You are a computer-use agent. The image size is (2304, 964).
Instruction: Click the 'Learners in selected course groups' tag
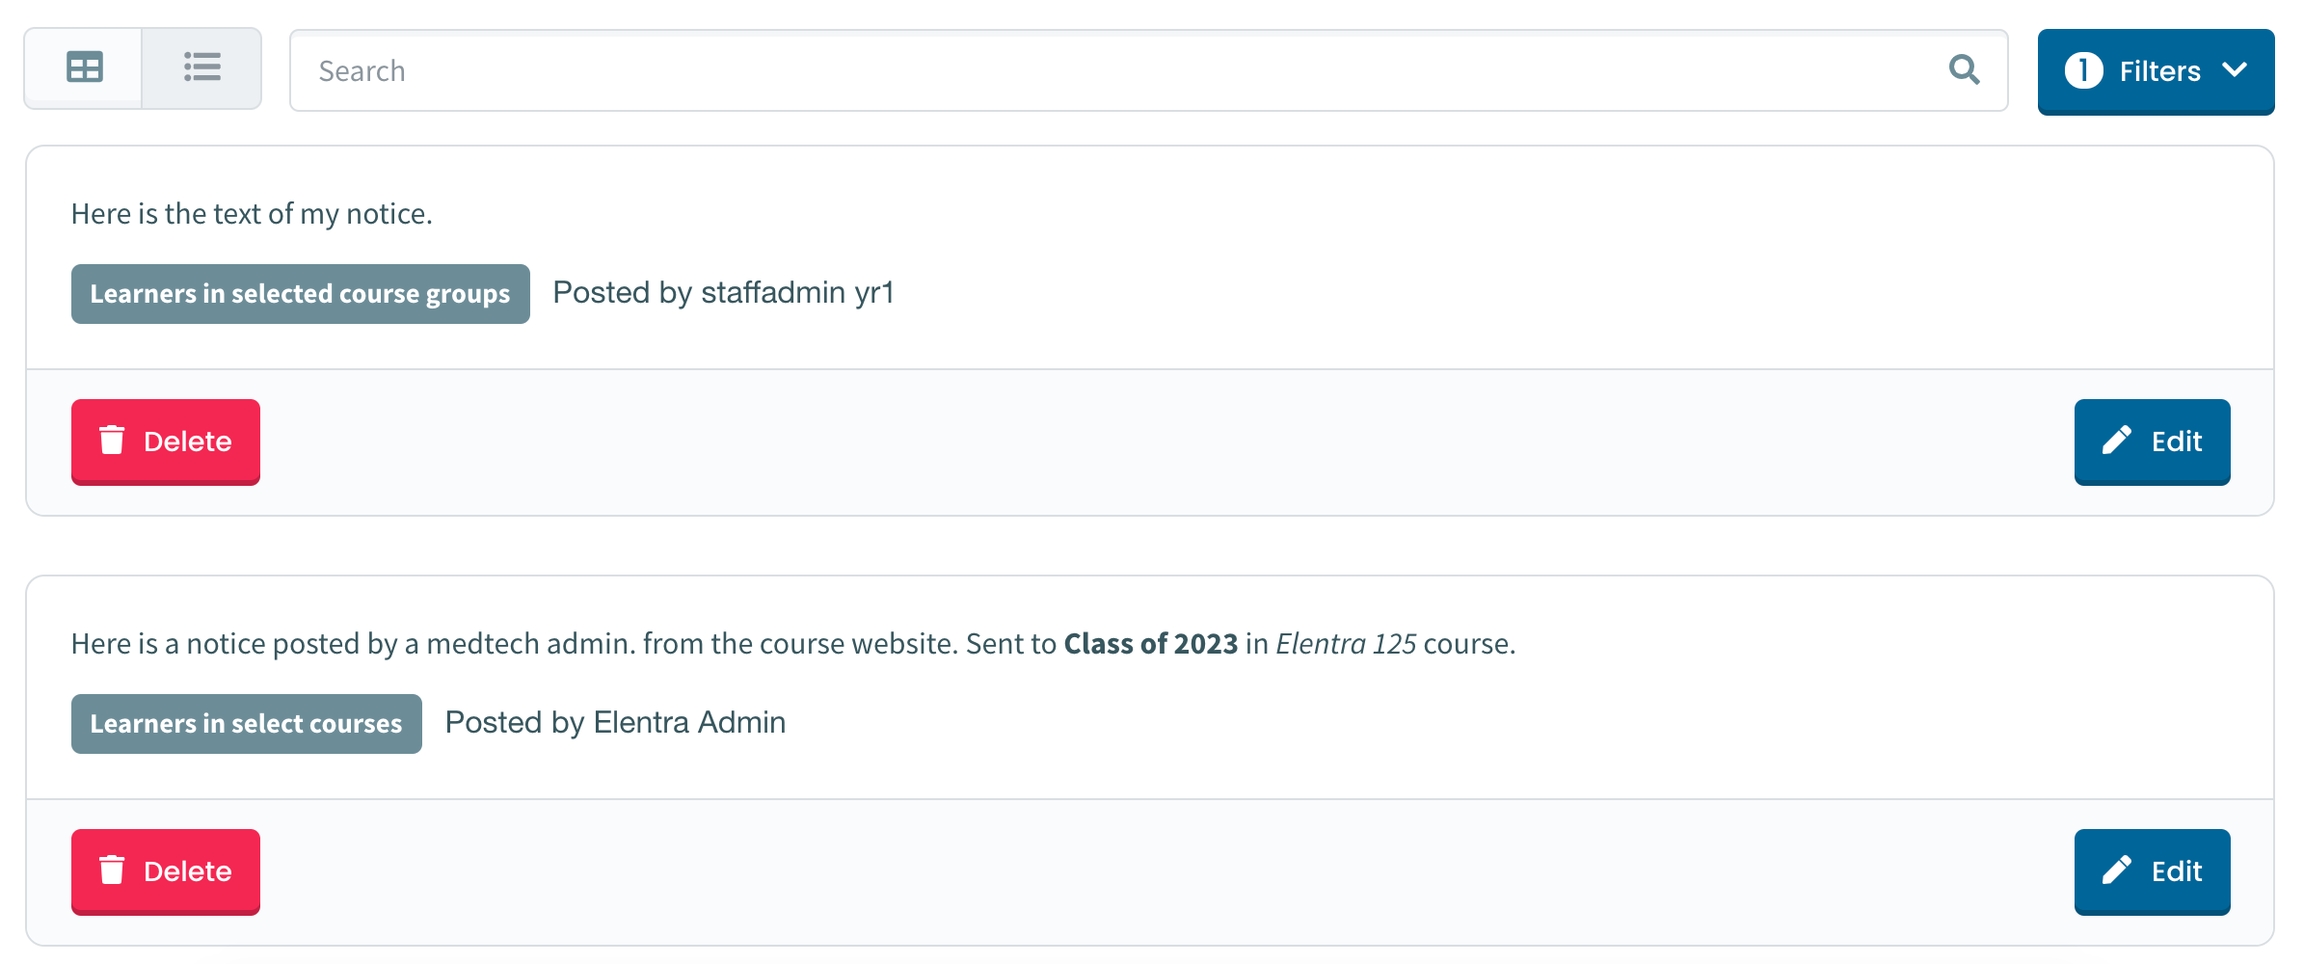(x=300, y=294)
